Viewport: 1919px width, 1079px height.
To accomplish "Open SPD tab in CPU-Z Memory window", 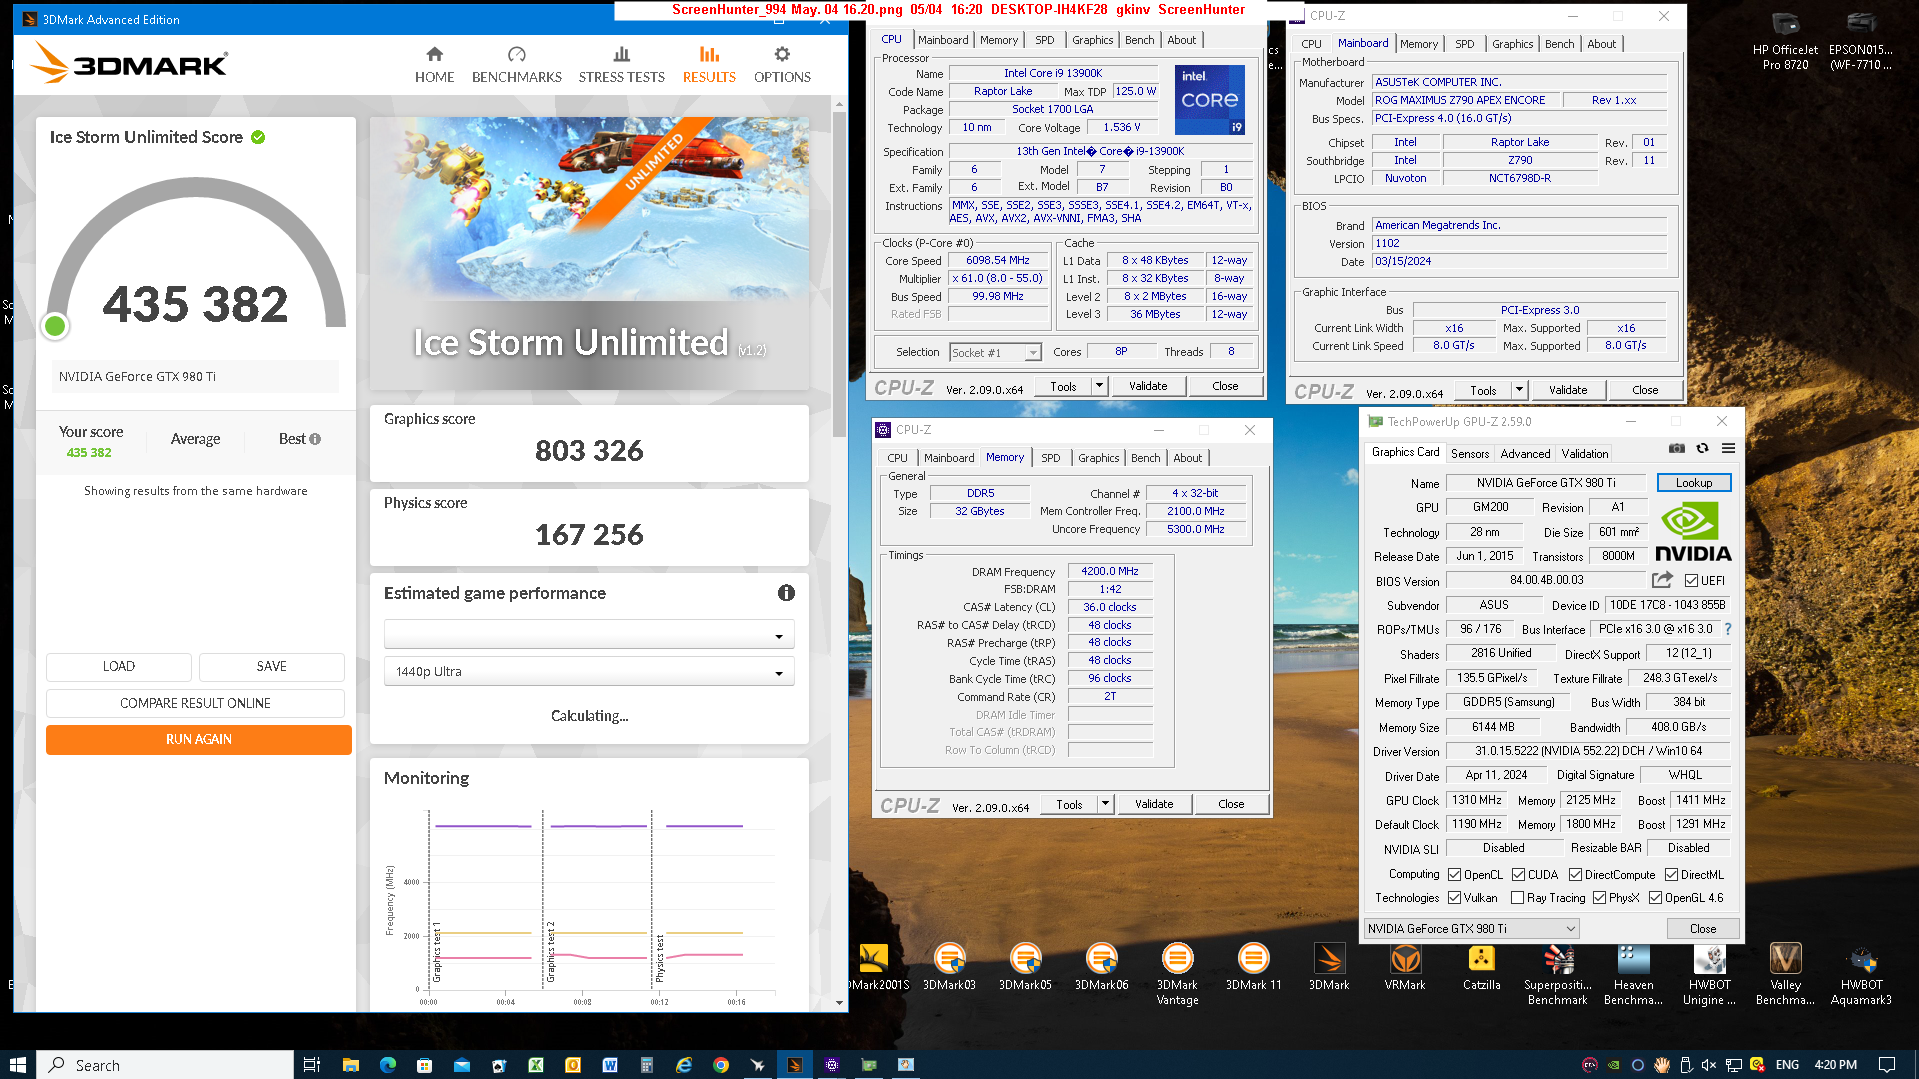I will coord(1050,458).
